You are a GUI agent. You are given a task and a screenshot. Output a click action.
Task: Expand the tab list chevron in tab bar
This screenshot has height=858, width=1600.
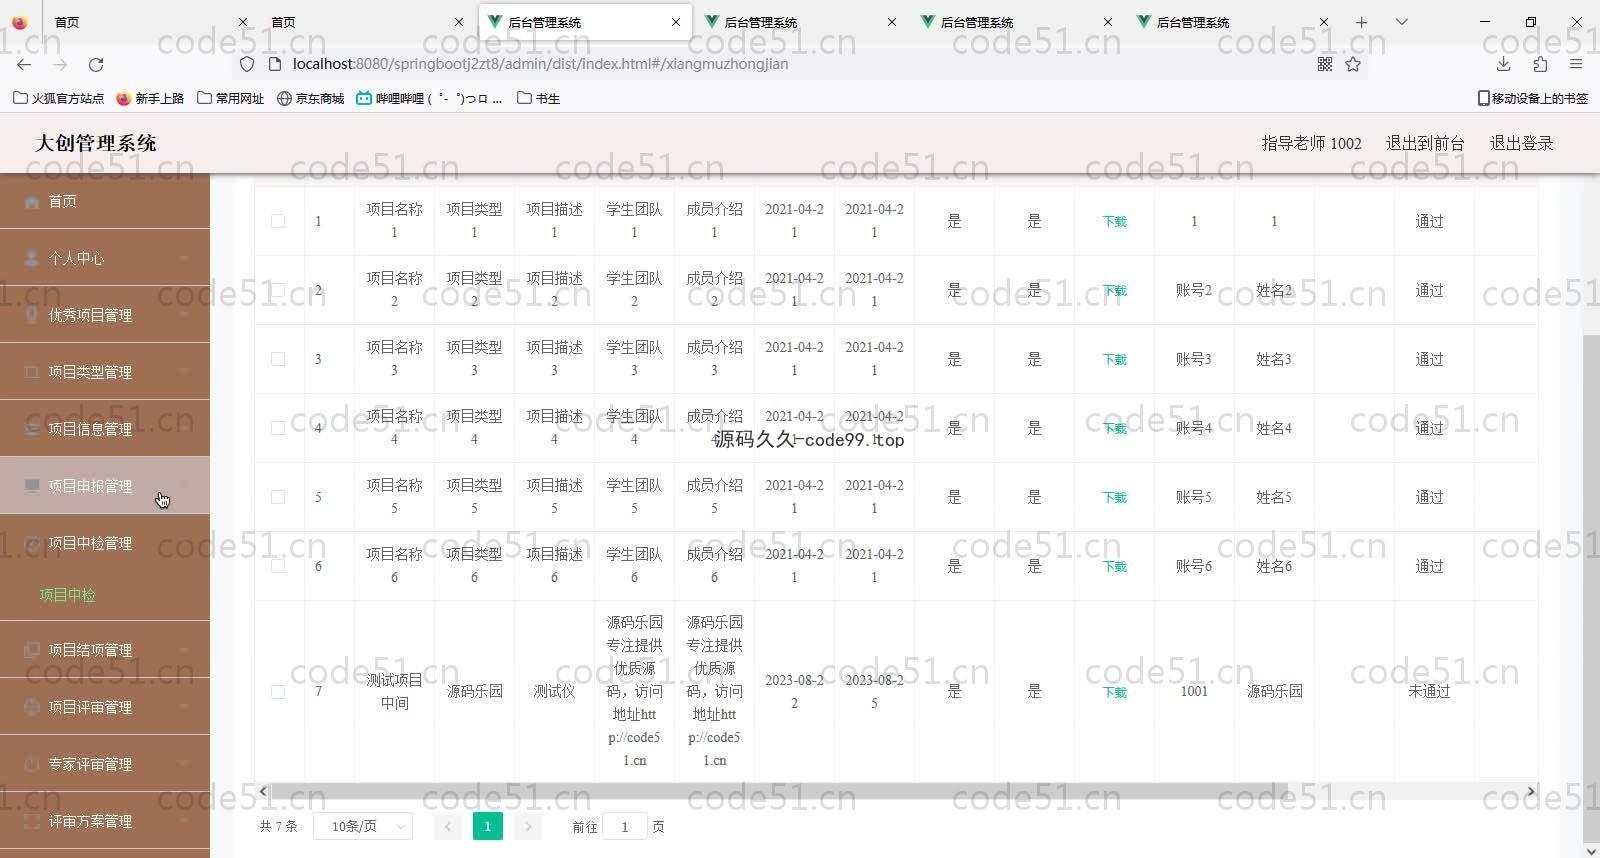[x=1402, y=22]
